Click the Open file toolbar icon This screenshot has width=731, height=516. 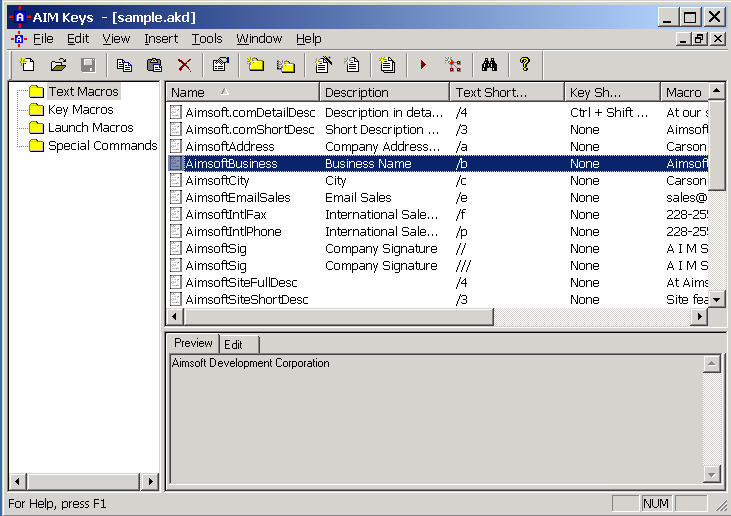(x=58, y=65)
